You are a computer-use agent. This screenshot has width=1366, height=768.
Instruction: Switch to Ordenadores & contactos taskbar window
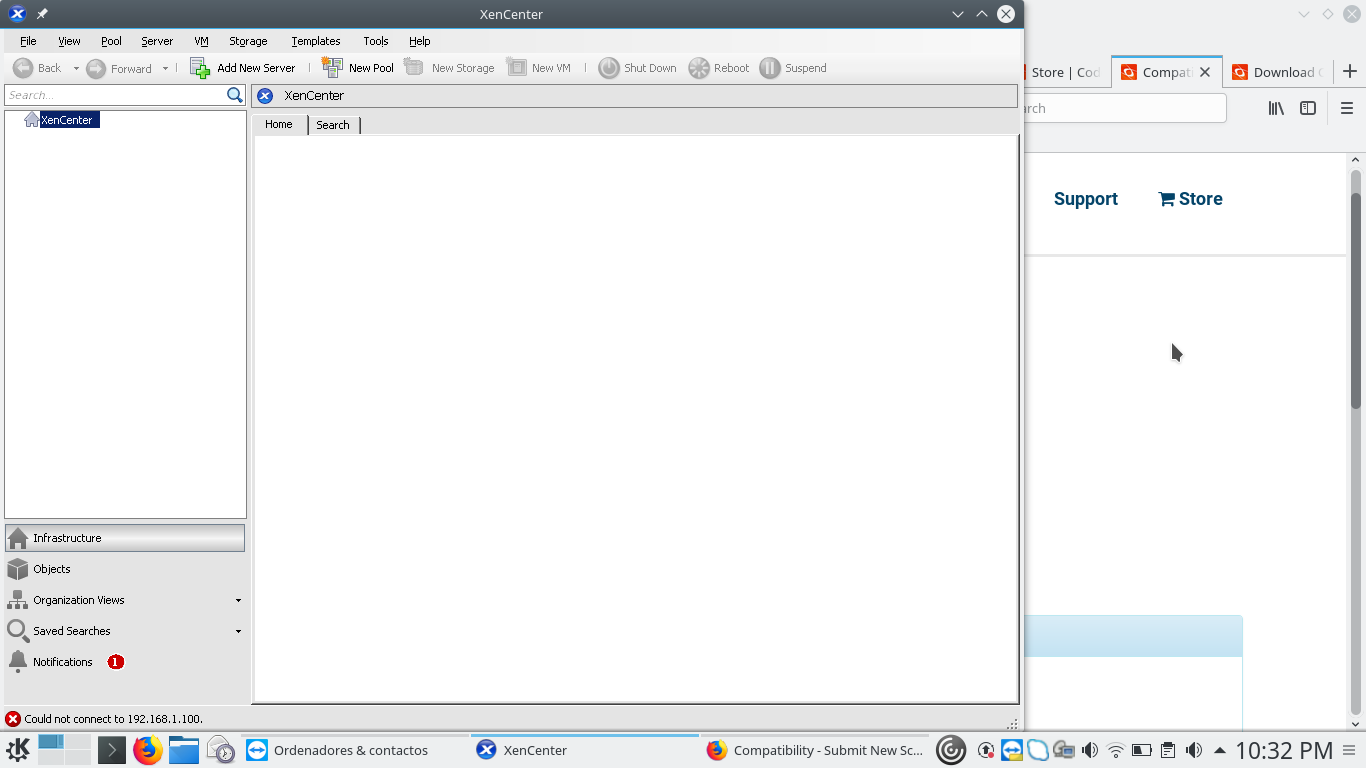point(355,750)
